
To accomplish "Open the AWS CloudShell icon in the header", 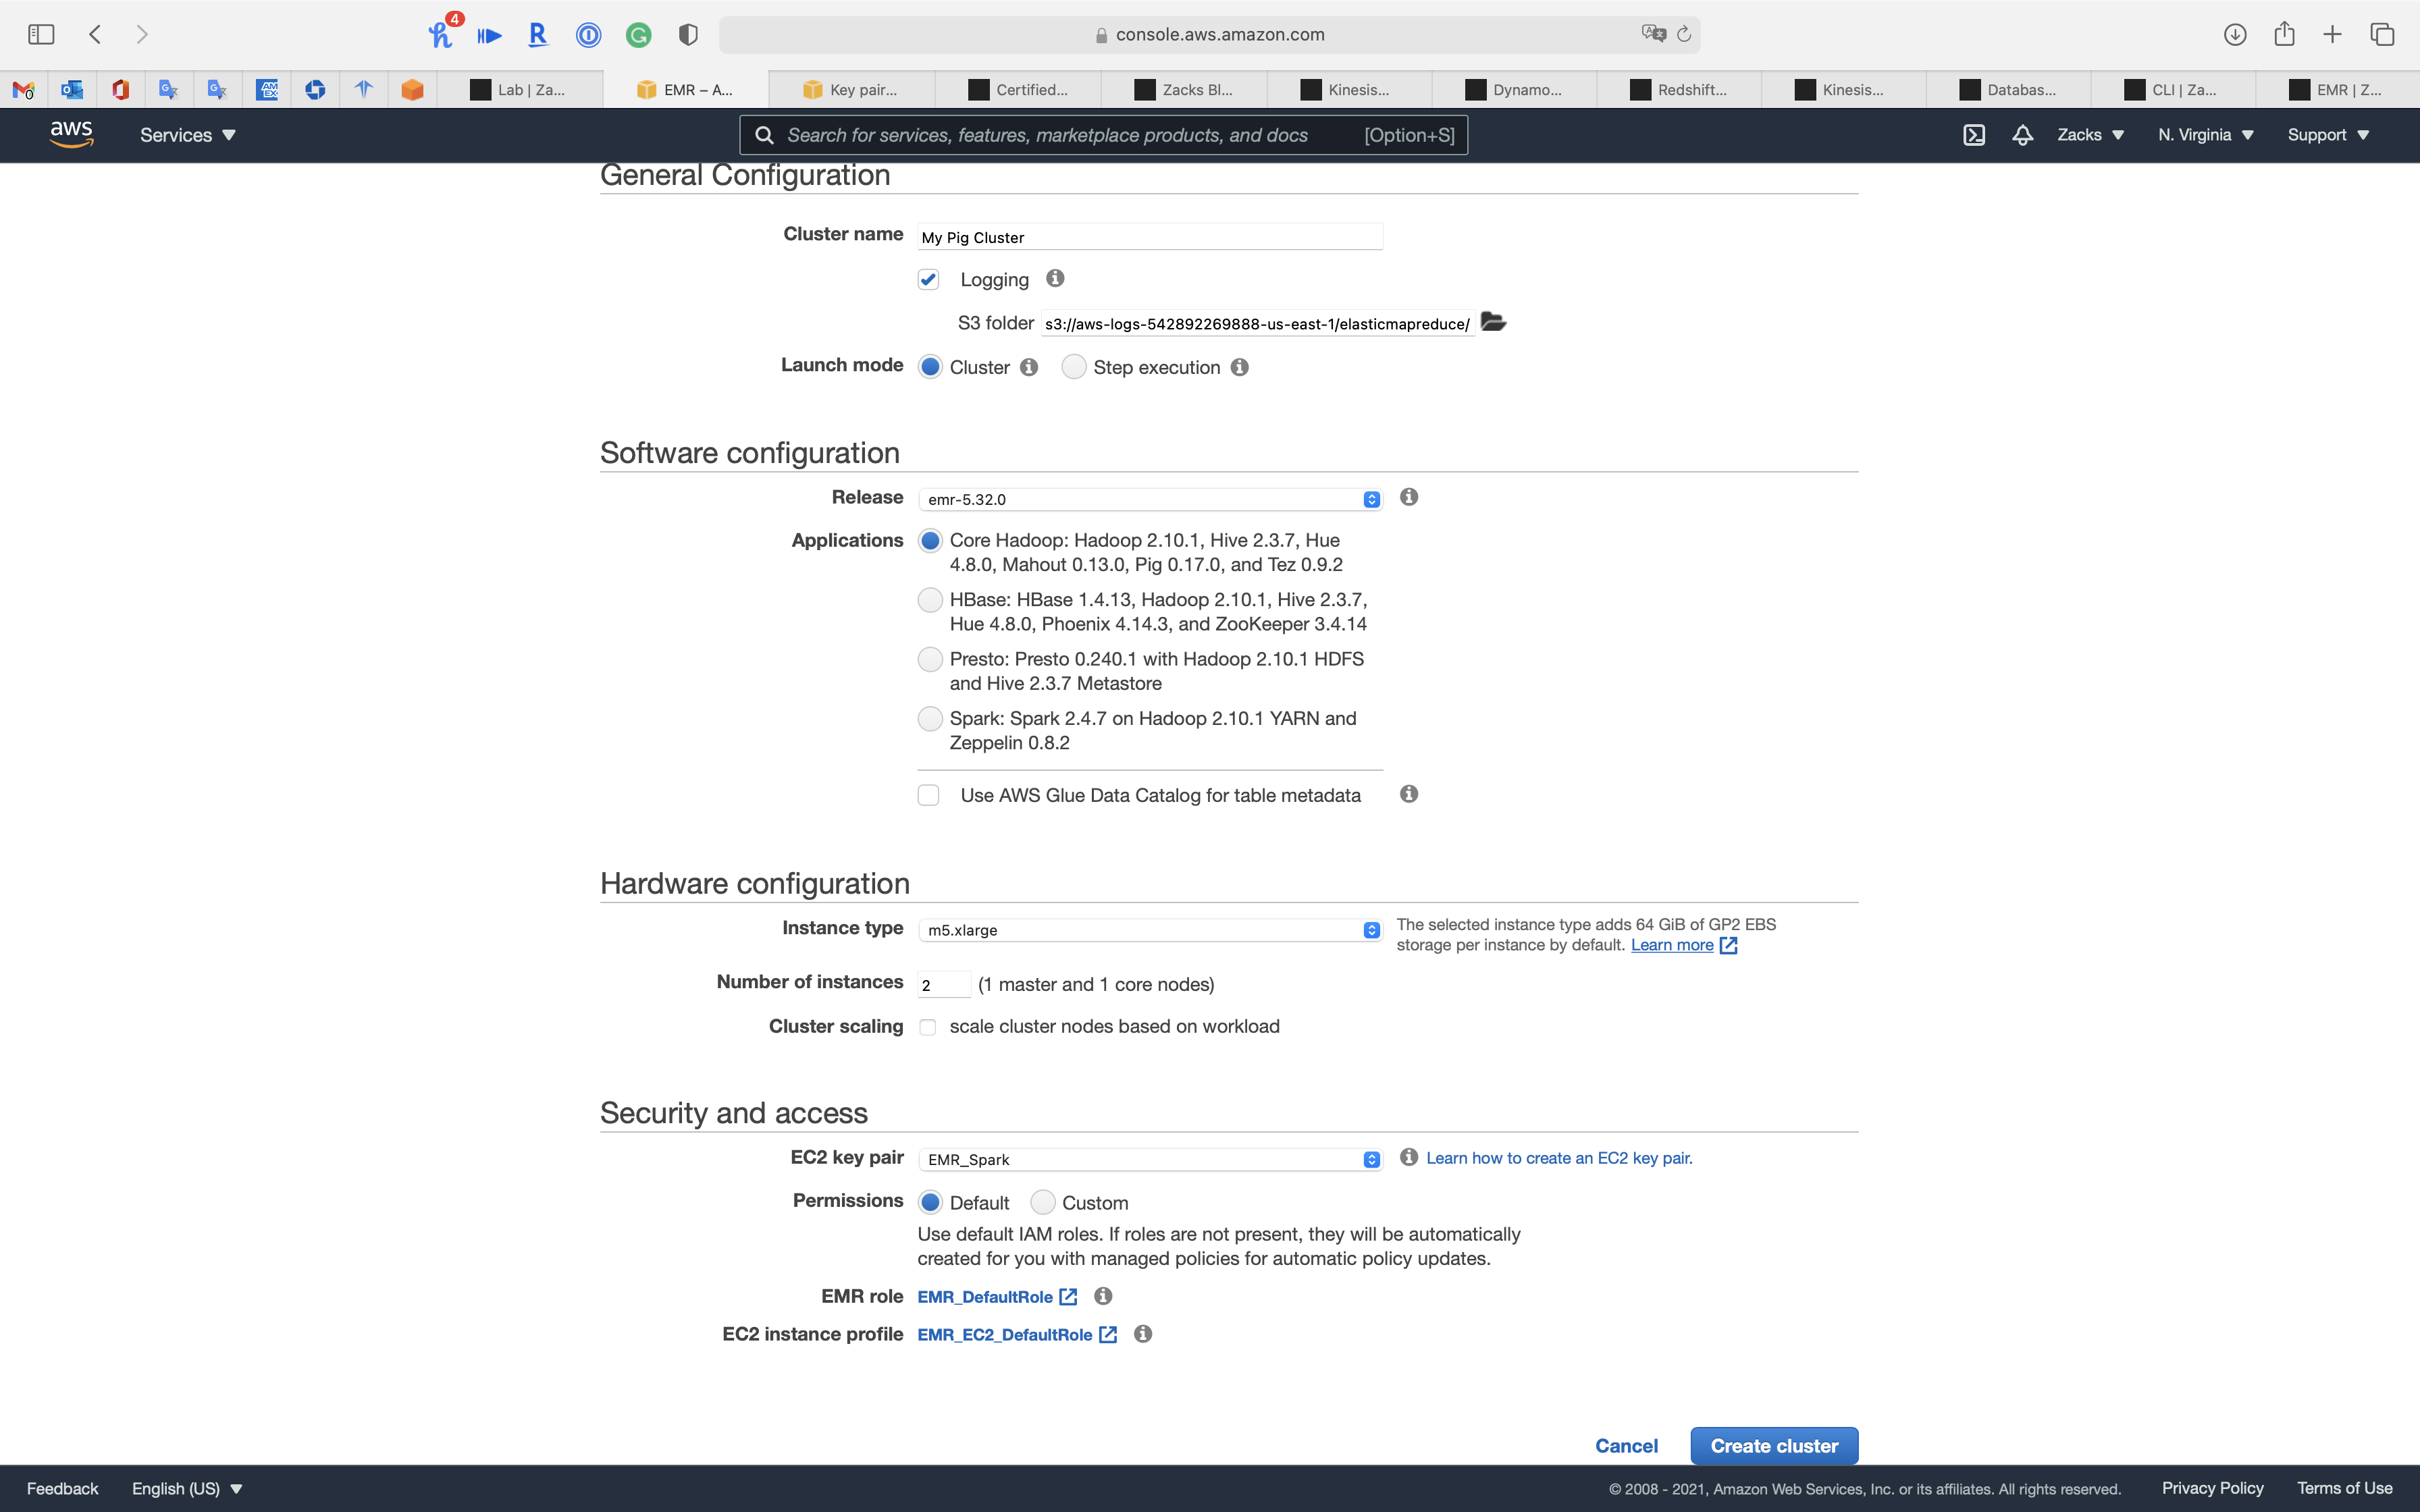I will 1974,135.
